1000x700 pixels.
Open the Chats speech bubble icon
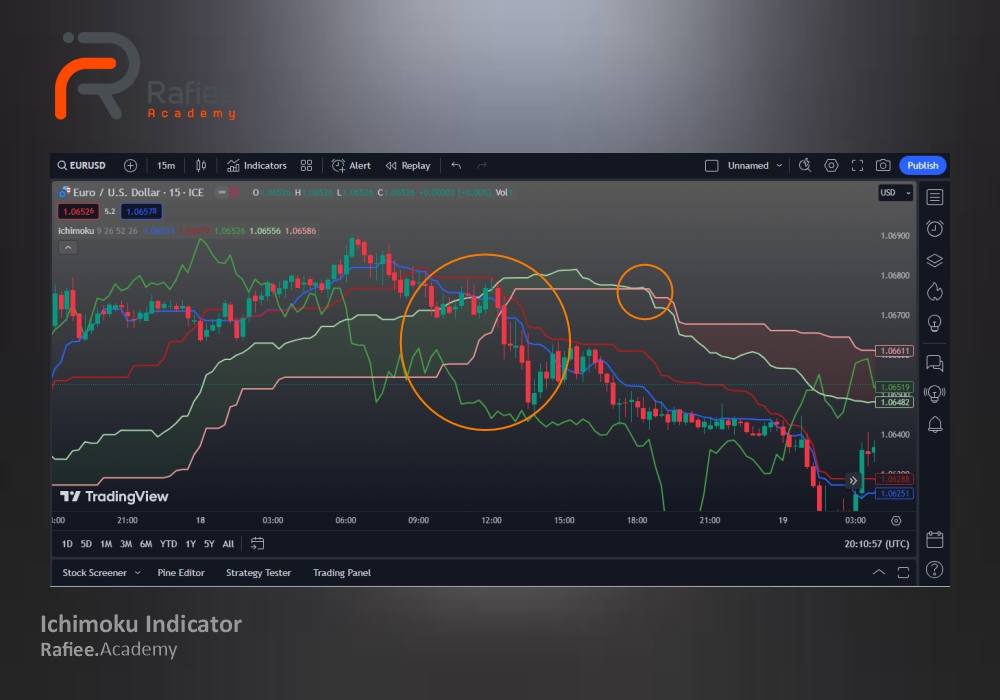click(x=935, y=363)
